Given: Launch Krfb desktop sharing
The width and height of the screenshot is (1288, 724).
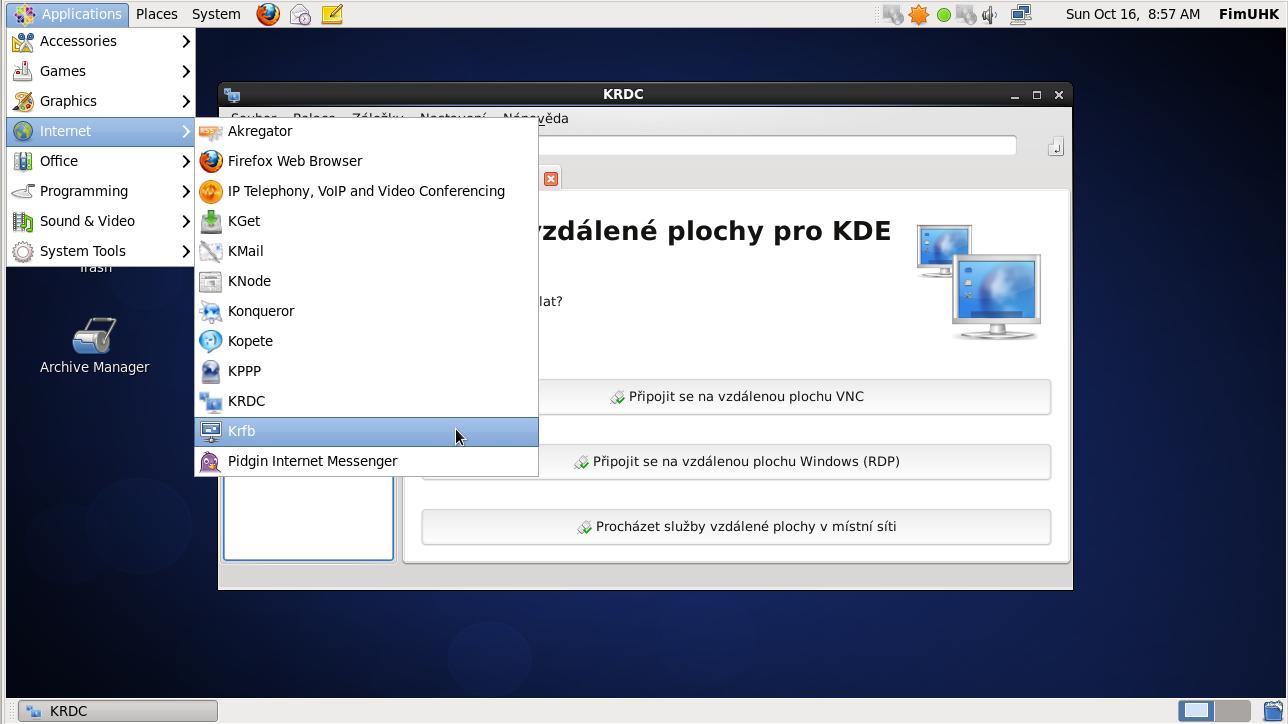Looking at the screenshot, I should click(x=366, y=431).
